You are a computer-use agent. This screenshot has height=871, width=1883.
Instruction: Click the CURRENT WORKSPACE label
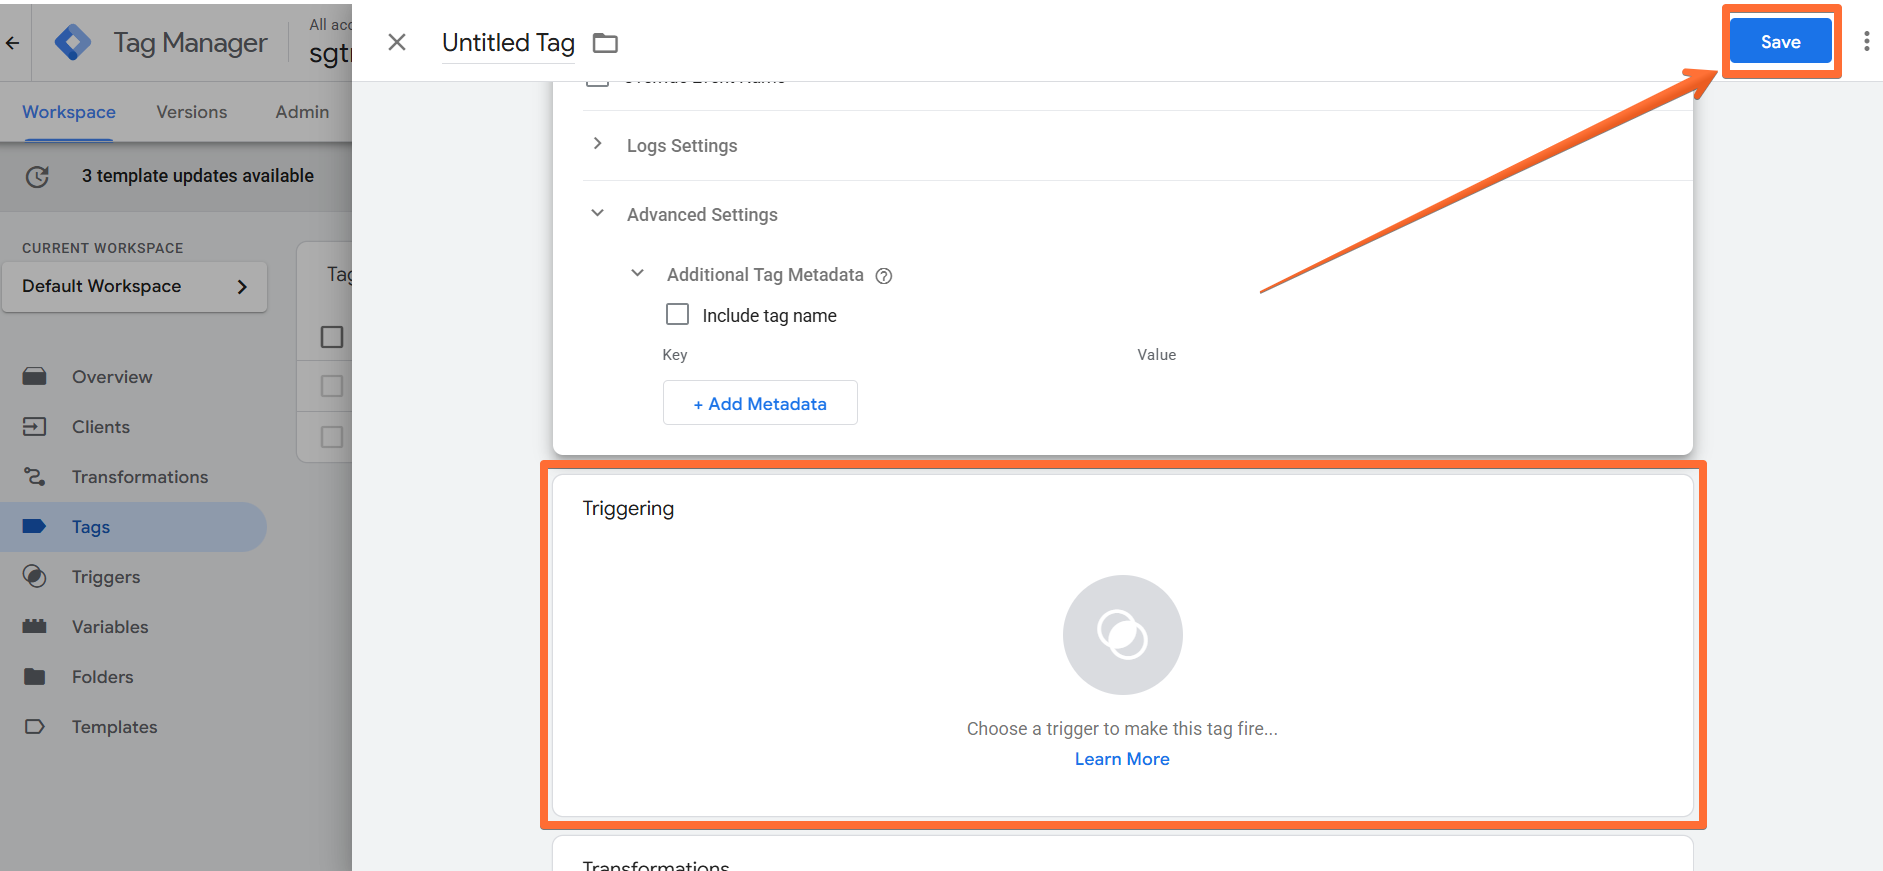pos(103,248)
